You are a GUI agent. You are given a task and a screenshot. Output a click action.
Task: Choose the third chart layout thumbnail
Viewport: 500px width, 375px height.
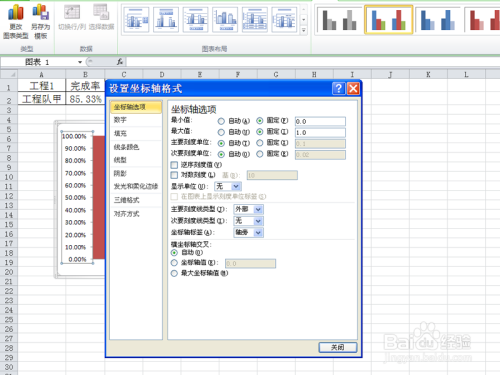[x=196, y=20]
